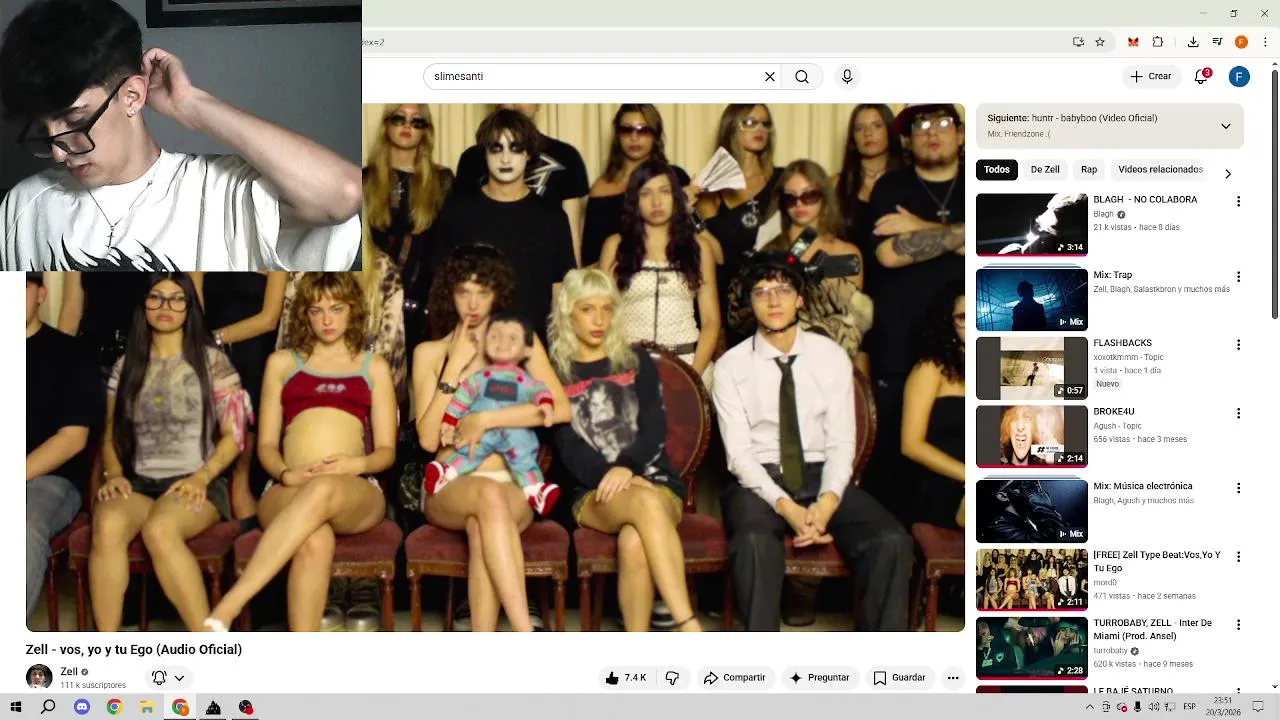1280x720 pixels.
Task: Expand the Siguiente mix queue panel
Action: click(1225, 126)
